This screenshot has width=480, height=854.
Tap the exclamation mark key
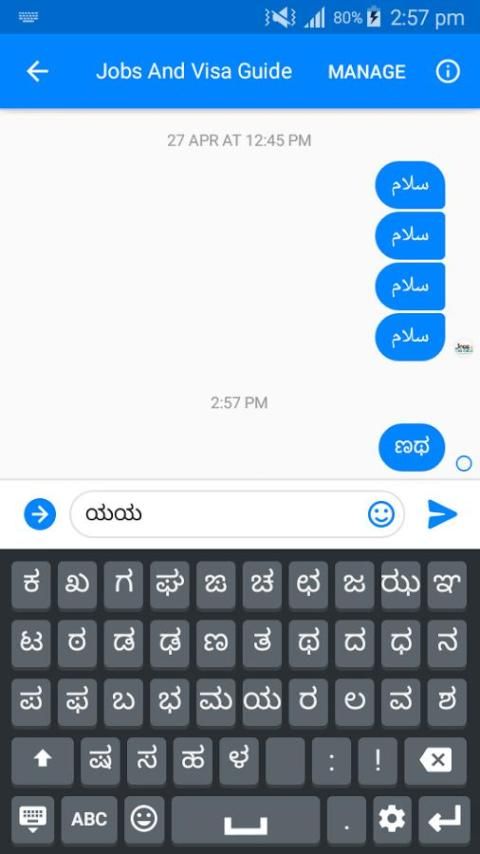pyautogui.click(x=378, y=760)
